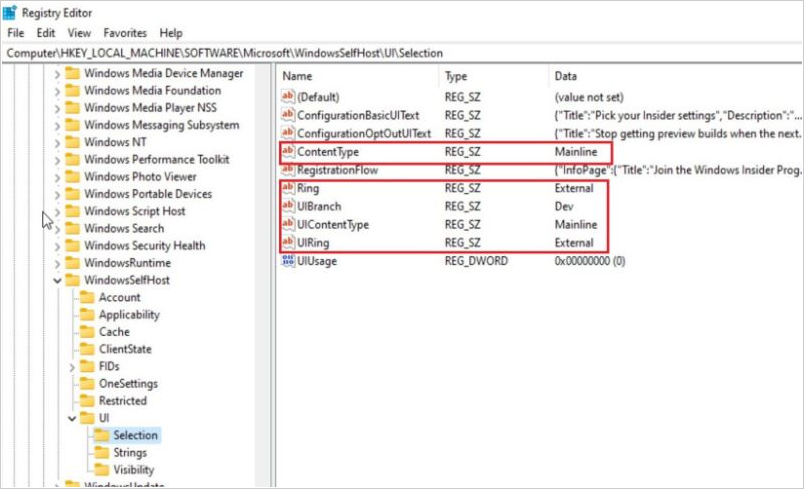Click the UIUsage DWORD value icon
The width and height of the screenshot is (805, 490).
point(288,261)
